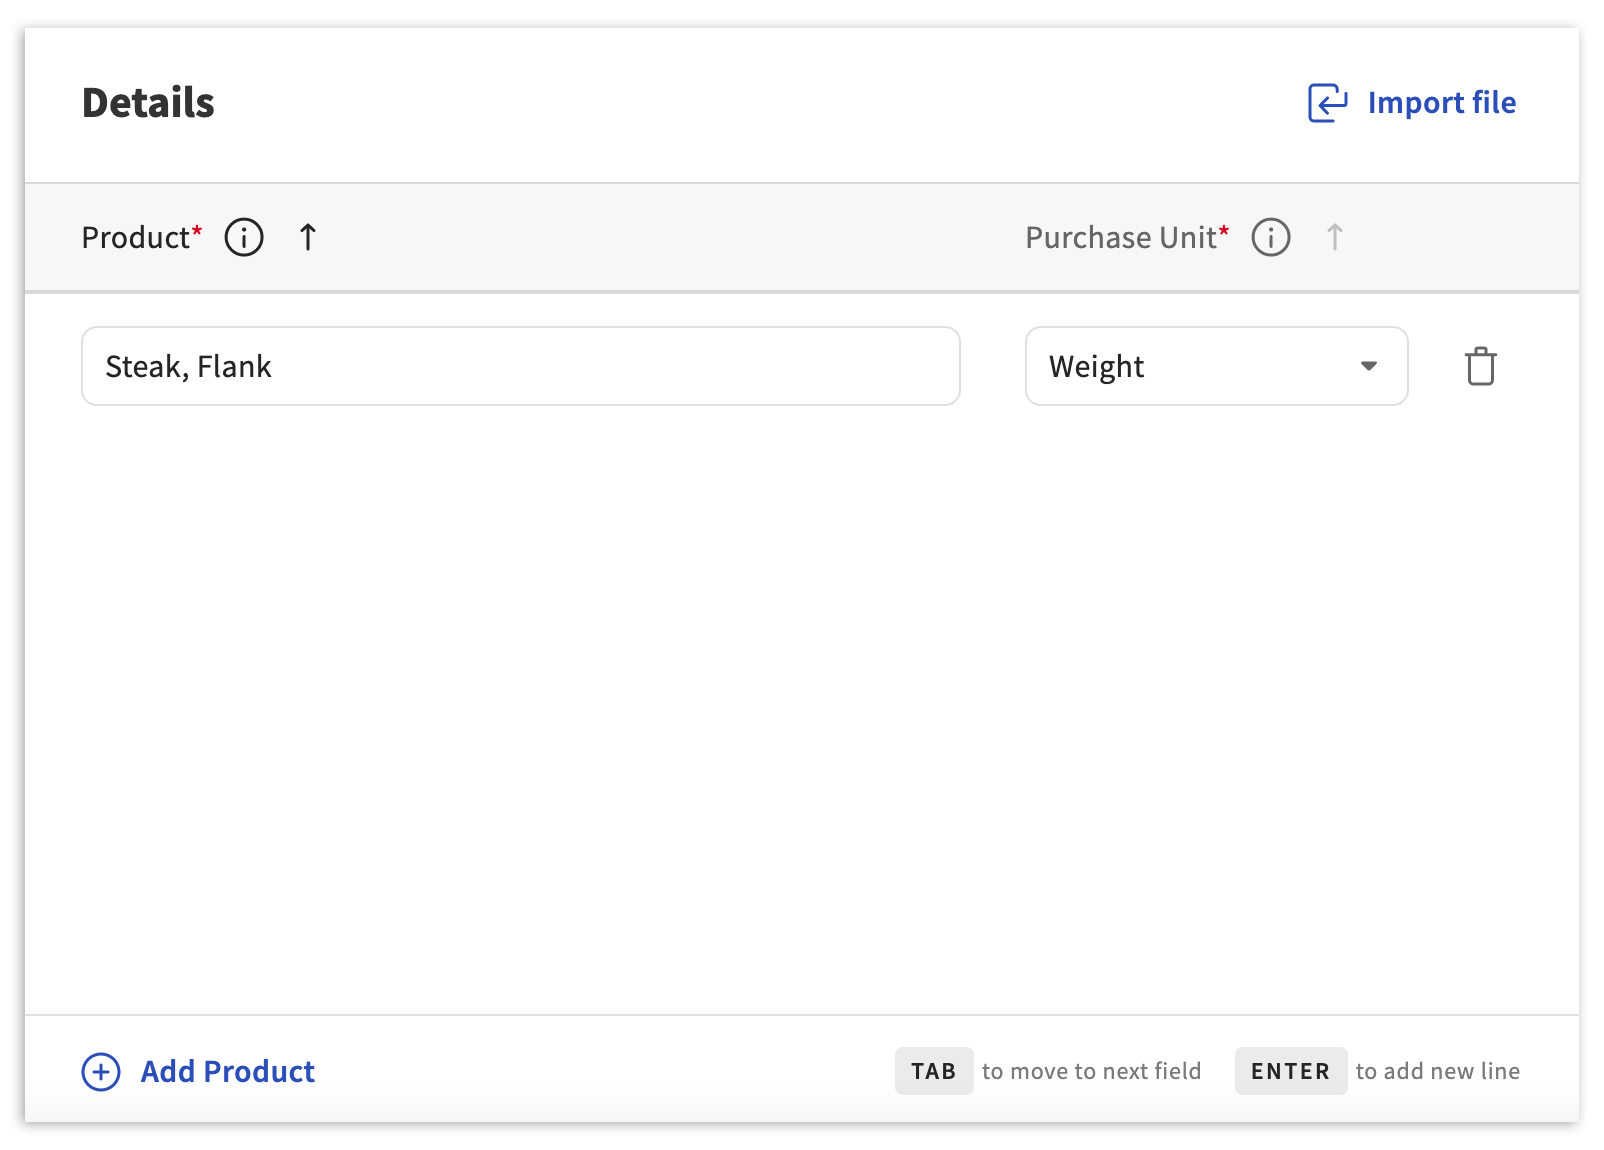Viewport: 1604px width, 1150px height.
Task: Expand the Purchase Unit selector for Steak, Flank
Action: point(1215,366)
